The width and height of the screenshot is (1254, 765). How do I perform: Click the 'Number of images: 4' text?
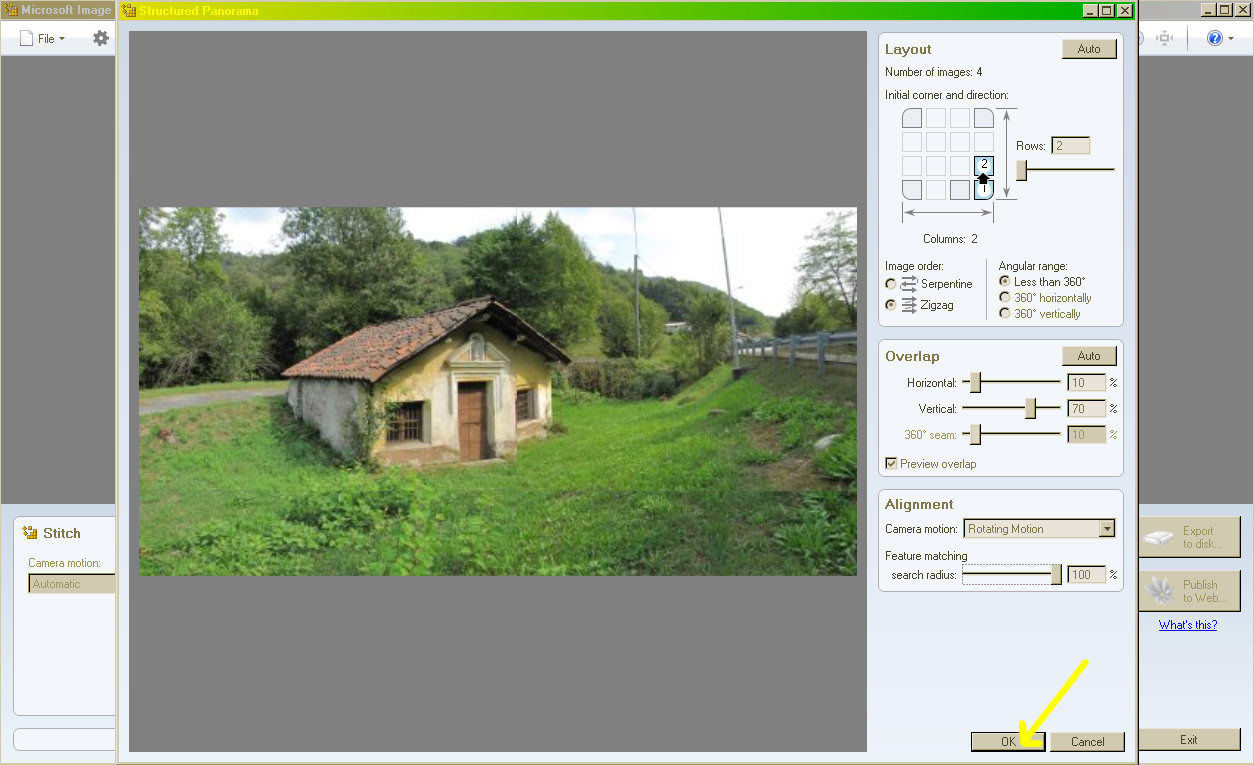click(x=933, y=72)
